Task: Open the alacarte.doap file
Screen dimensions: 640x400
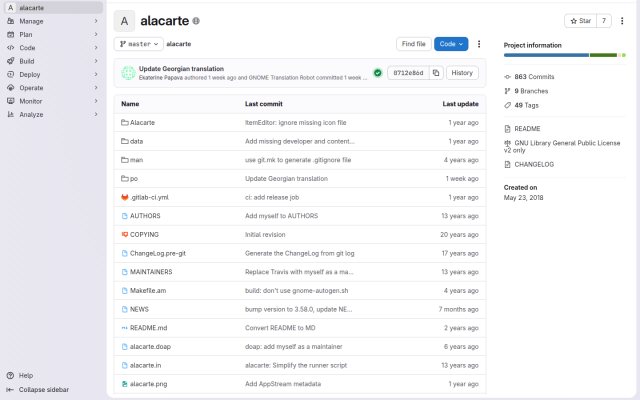Action: [150, 347]
